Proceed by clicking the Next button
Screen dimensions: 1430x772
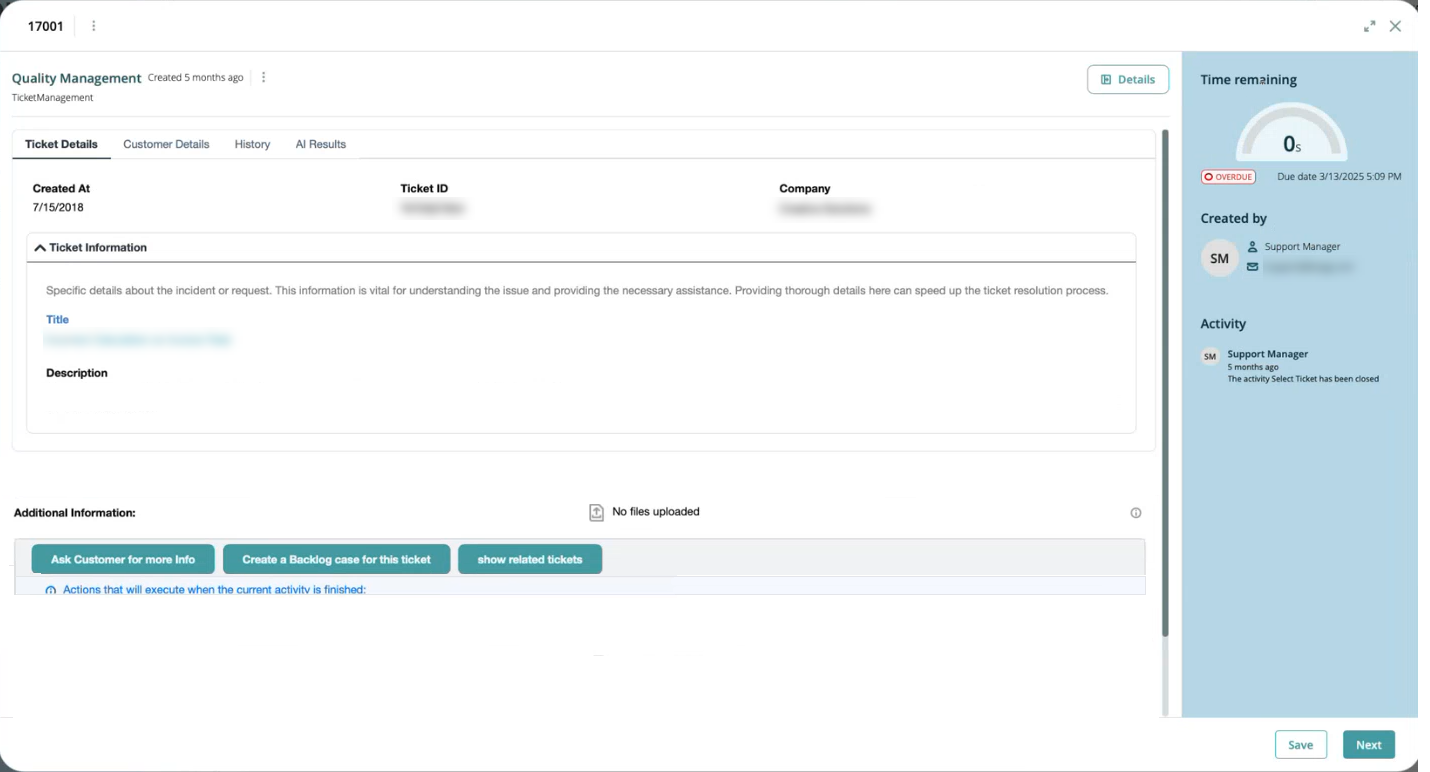(x=1368, y=745)
